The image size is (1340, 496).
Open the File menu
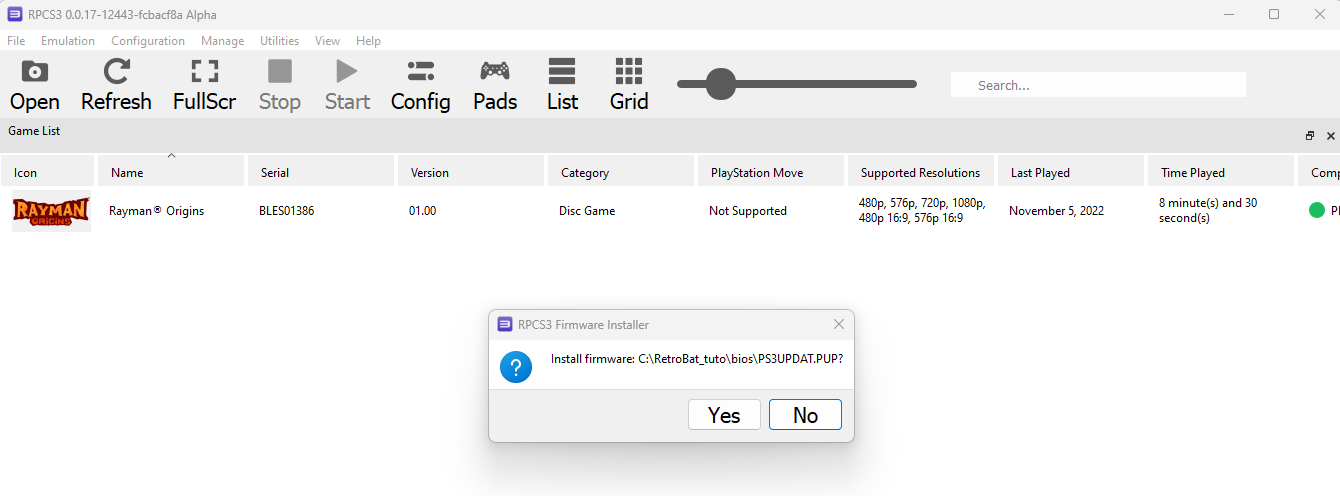click(x=16, y=41)
